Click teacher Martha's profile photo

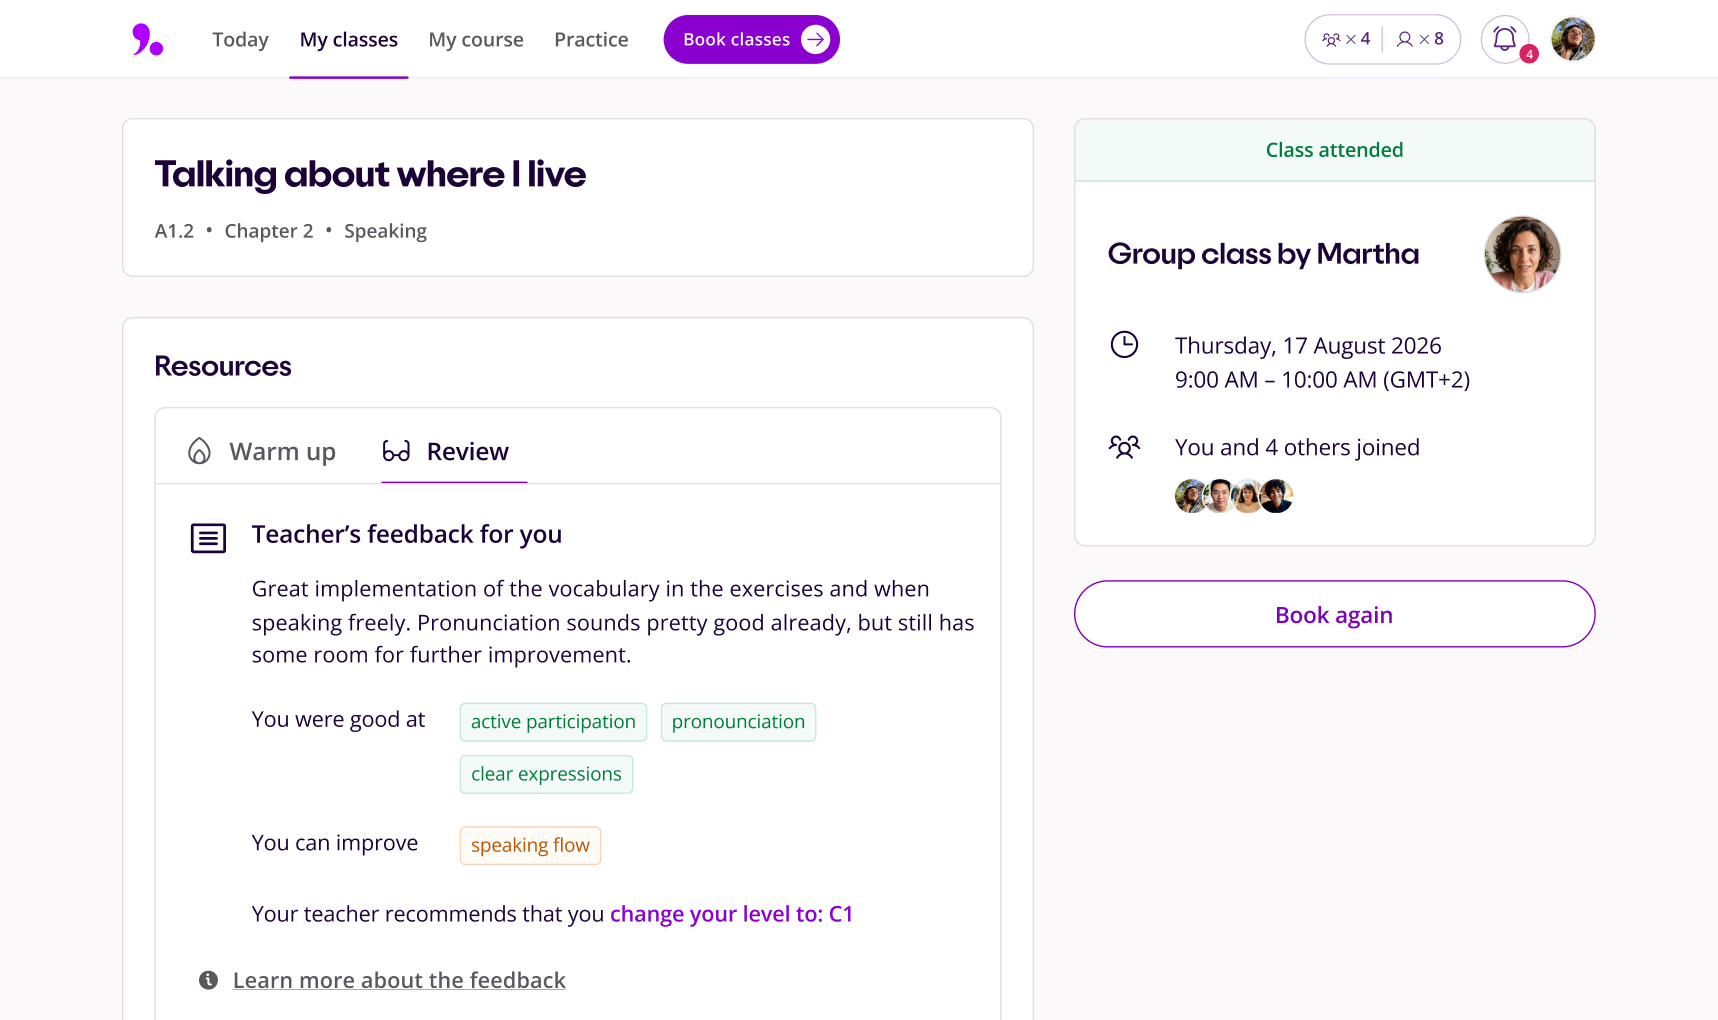pos(1521,254)
